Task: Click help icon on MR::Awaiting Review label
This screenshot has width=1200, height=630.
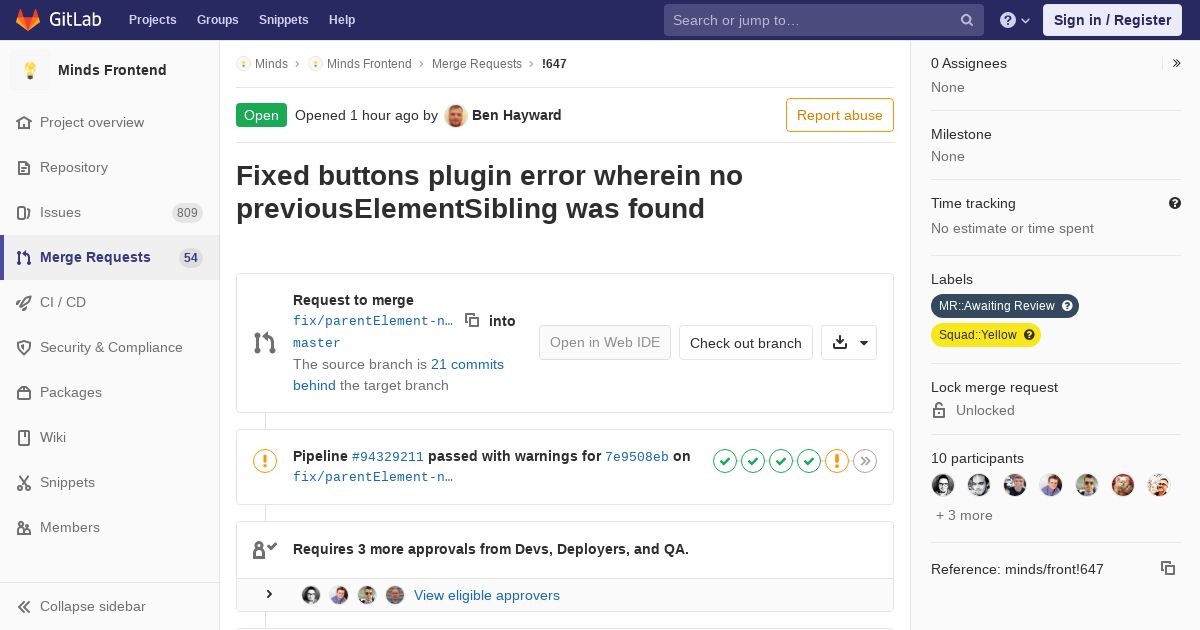Action: point(1067,306)
